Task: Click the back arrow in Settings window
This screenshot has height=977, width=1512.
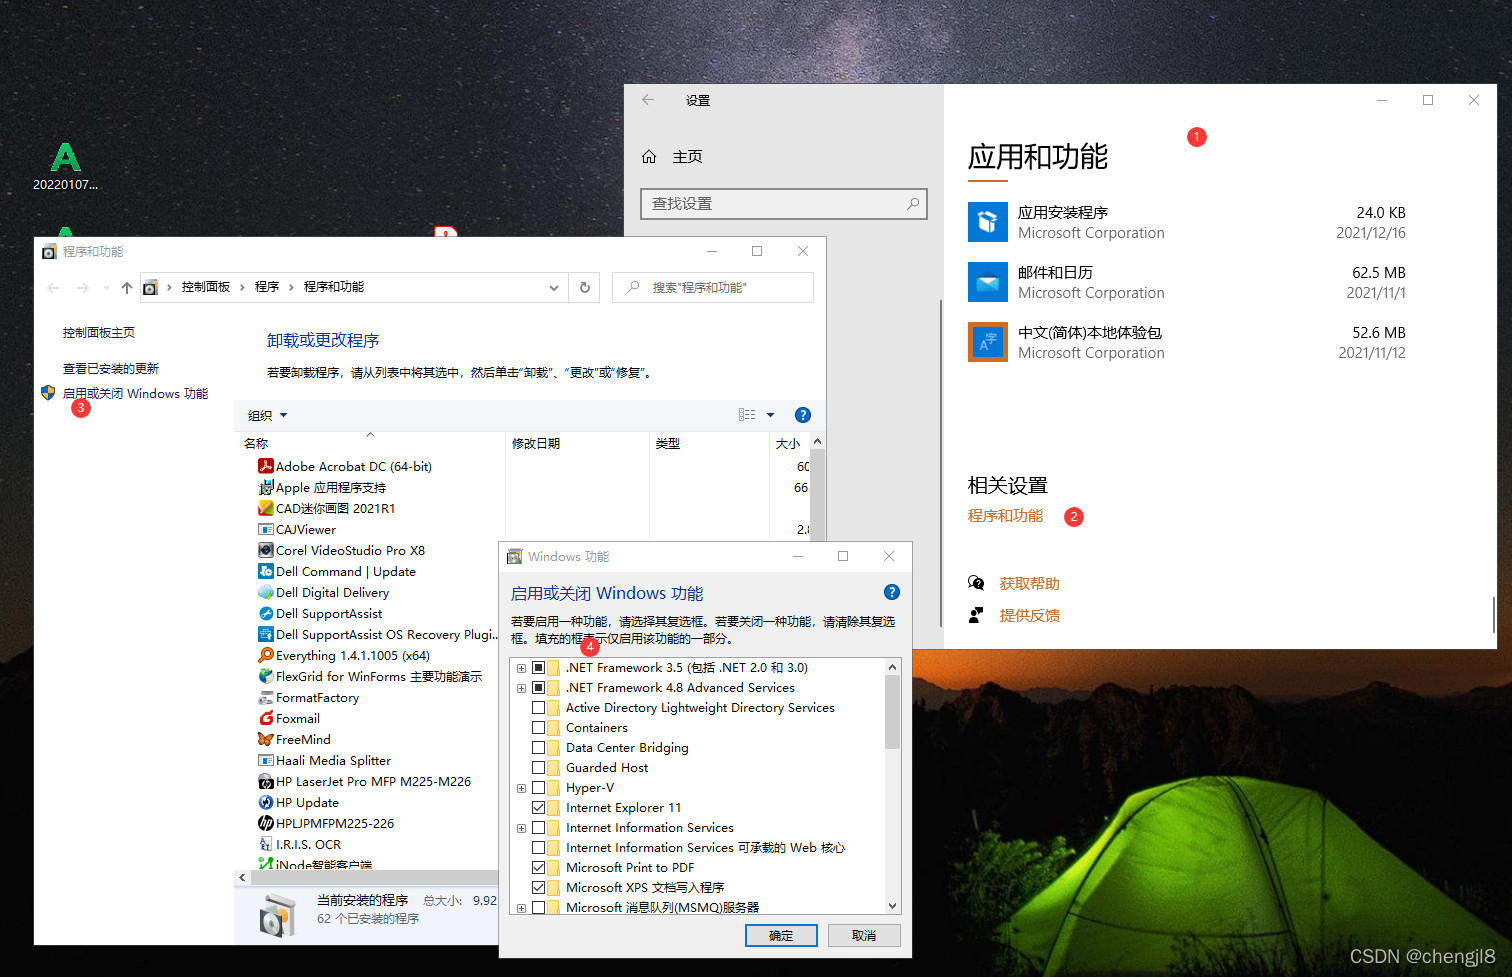Action: 648,100
